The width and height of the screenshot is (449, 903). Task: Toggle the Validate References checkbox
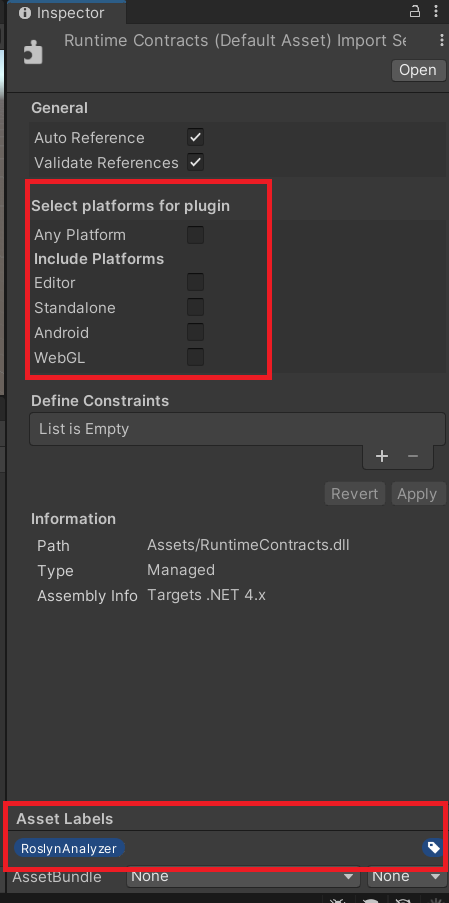[195, 162]
